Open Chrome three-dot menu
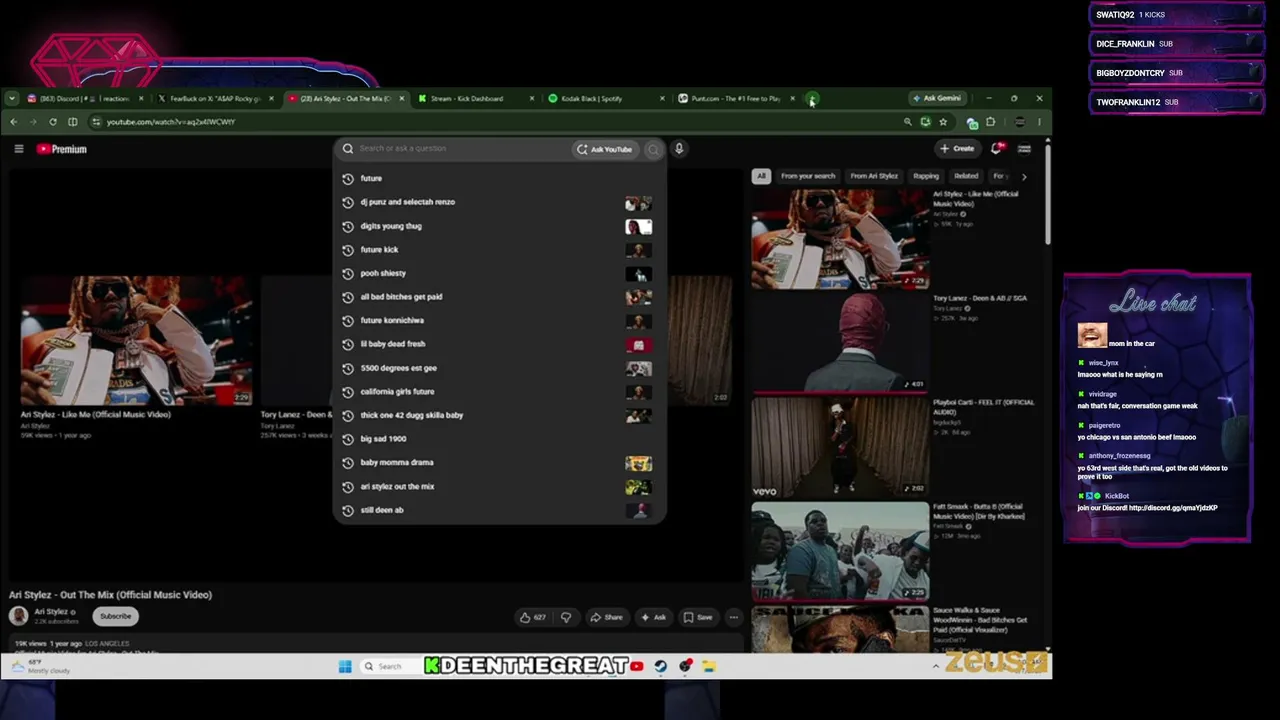 pyautogui.click(x=1039, y=122)
